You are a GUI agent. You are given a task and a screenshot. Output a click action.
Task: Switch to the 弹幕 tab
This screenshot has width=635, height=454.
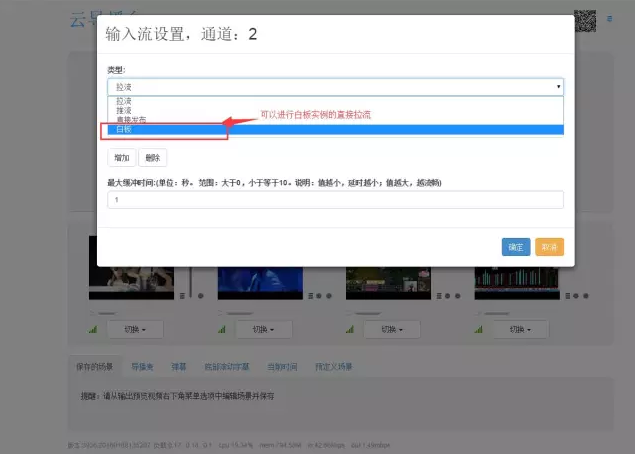pos(179,367)
